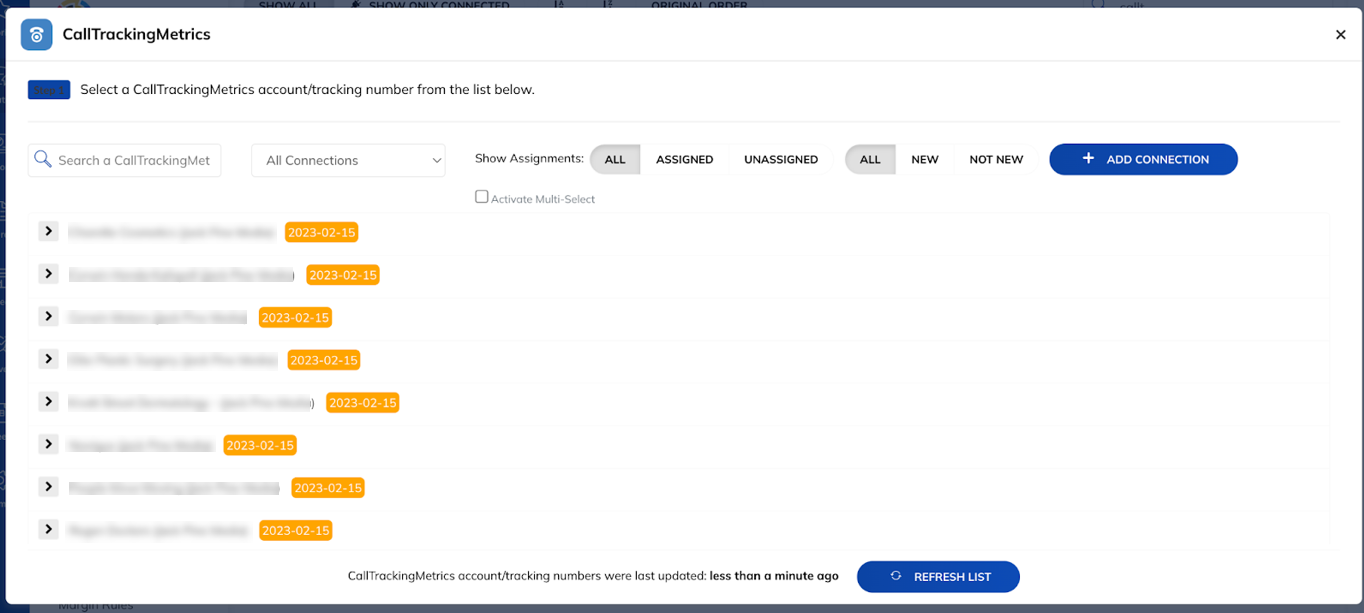Focus the Search a CallTrackingMetrics field
The height and width of the screenshot is (613, 1364).
coord(124,160)
